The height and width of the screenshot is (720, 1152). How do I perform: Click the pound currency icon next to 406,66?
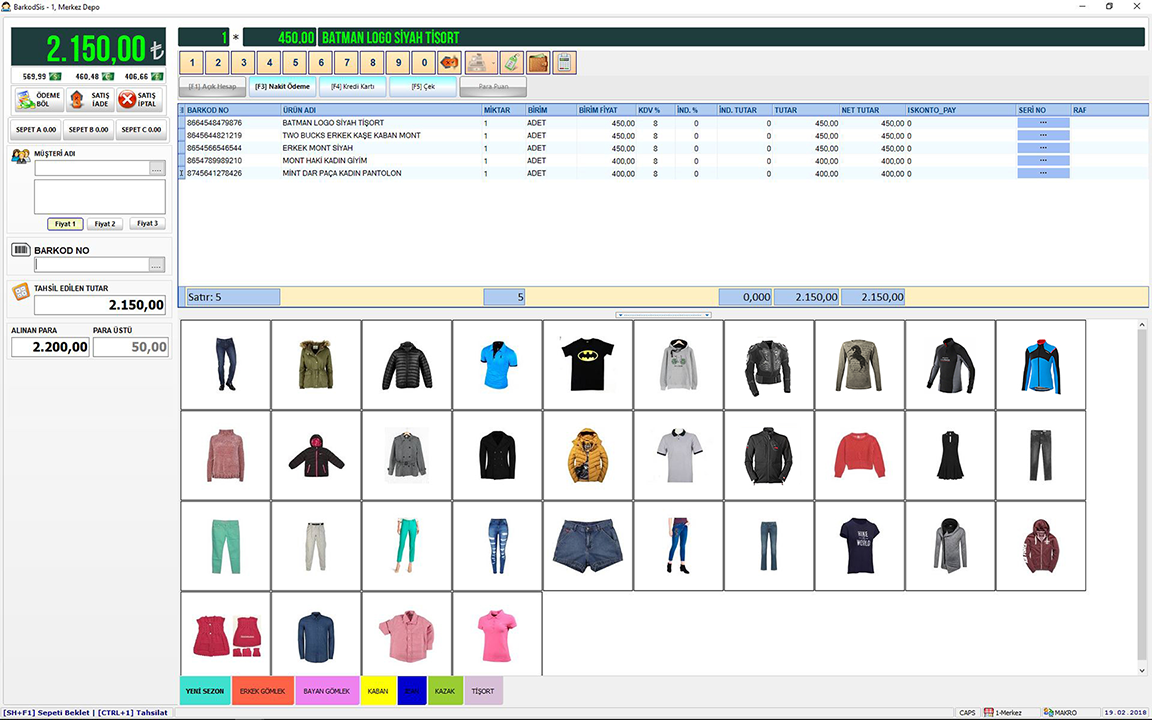coord(156,76)
